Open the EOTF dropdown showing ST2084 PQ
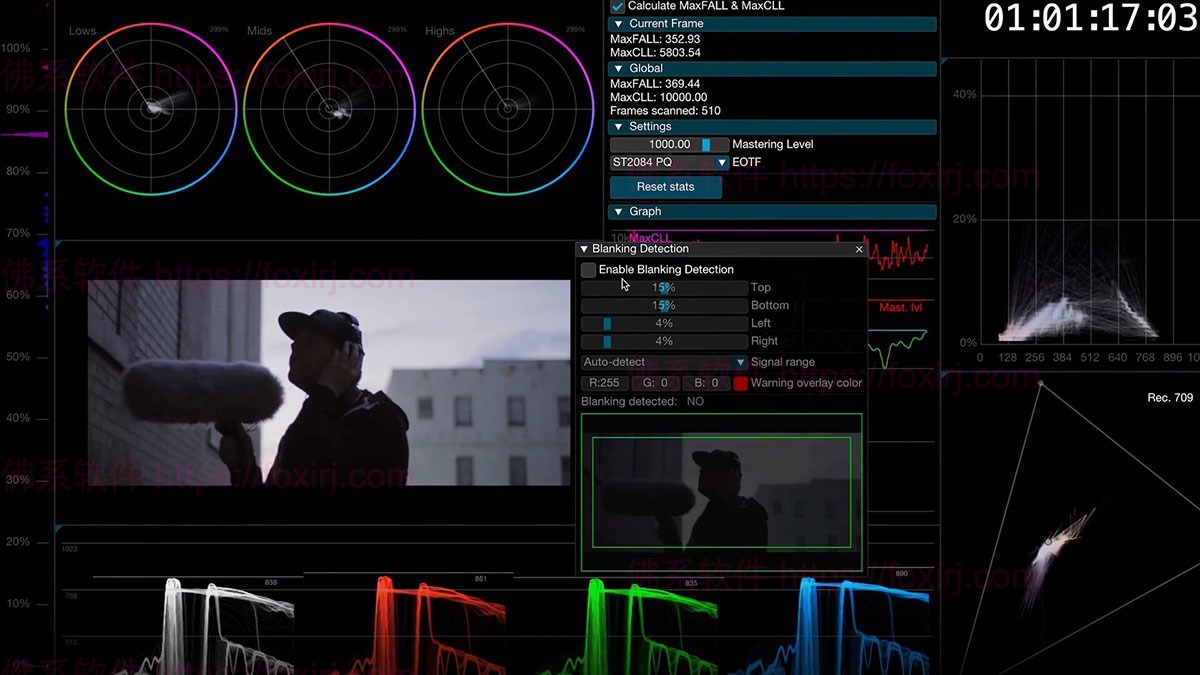Screen dimensions: 1200x675 [669, 162]
